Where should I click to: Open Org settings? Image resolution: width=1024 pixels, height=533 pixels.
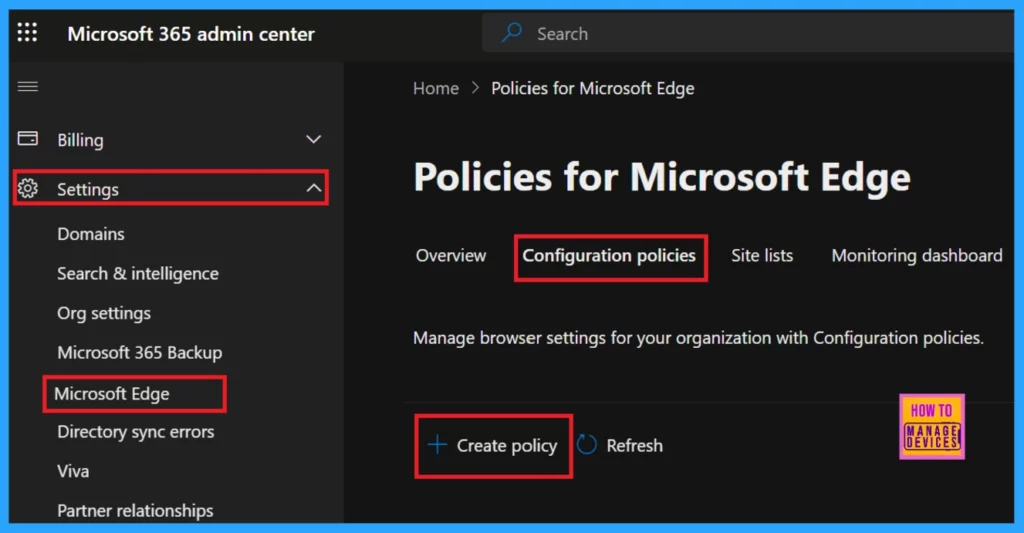104,314
